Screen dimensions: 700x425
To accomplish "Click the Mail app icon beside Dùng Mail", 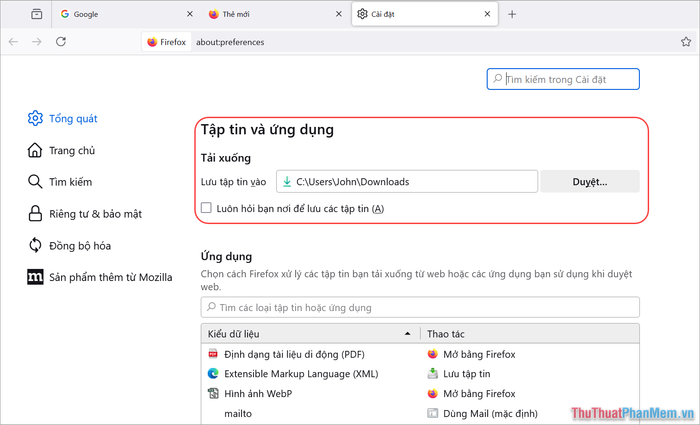I will 432,413.
